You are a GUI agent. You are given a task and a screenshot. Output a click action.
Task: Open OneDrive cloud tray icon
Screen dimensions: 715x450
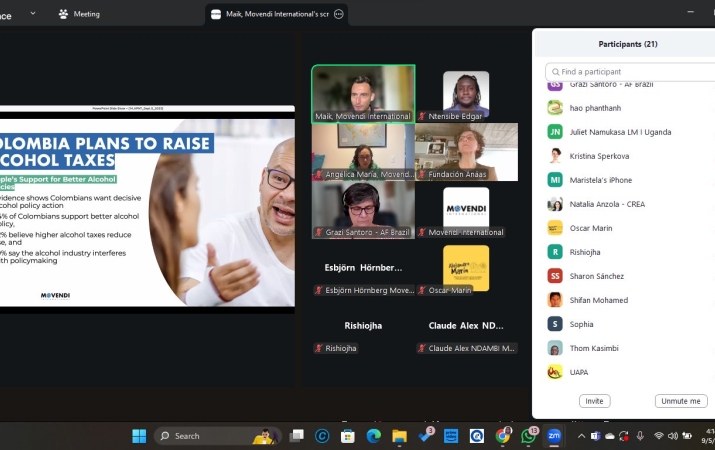tap(610, 436)
